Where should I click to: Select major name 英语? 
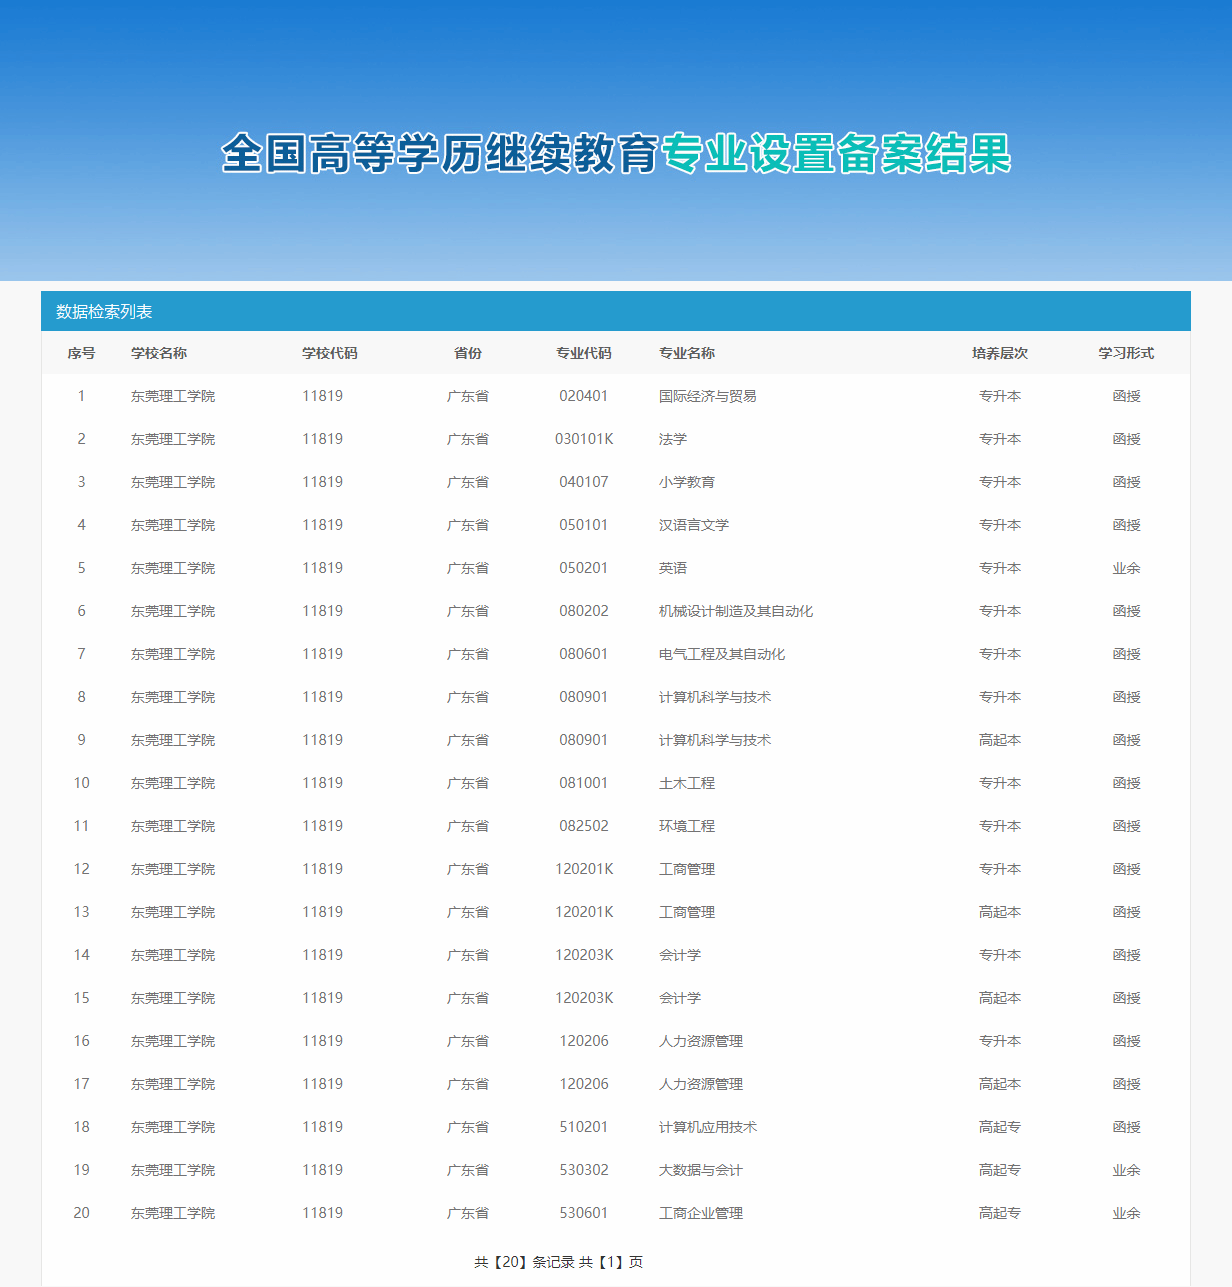(673, 568)
